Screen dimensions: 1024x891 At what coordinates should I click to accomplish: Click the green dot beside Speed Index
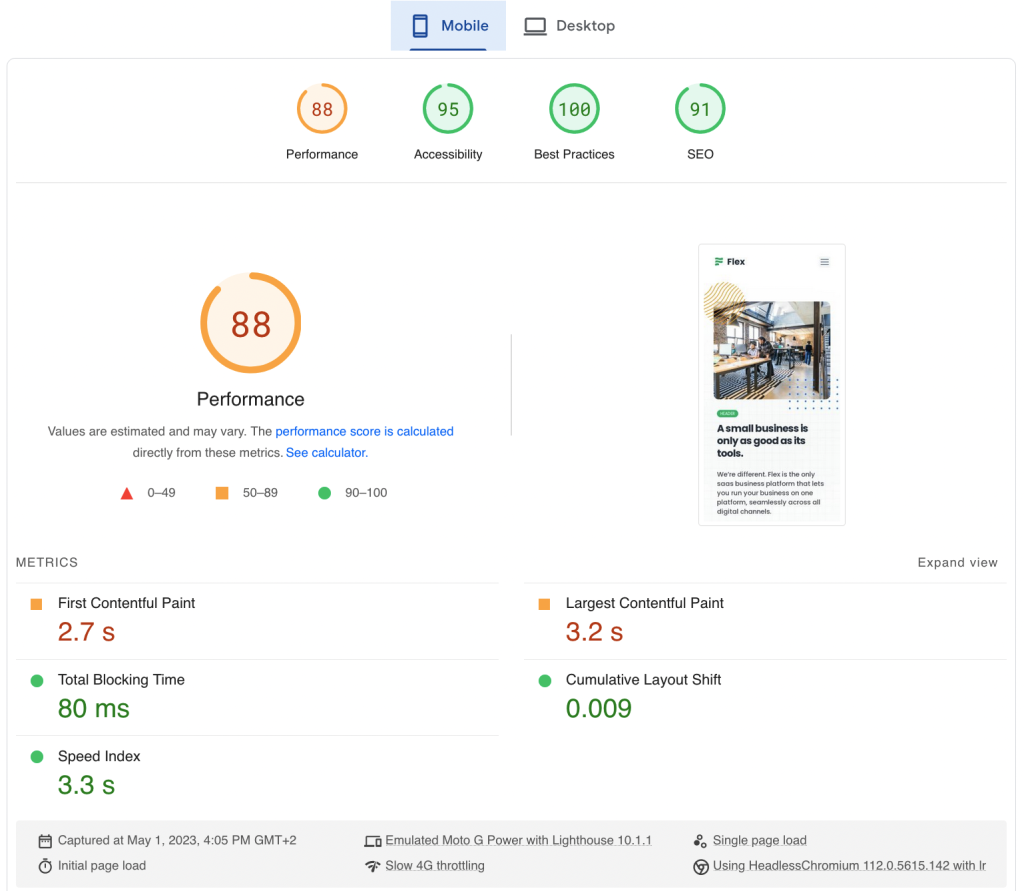(37, 757)
